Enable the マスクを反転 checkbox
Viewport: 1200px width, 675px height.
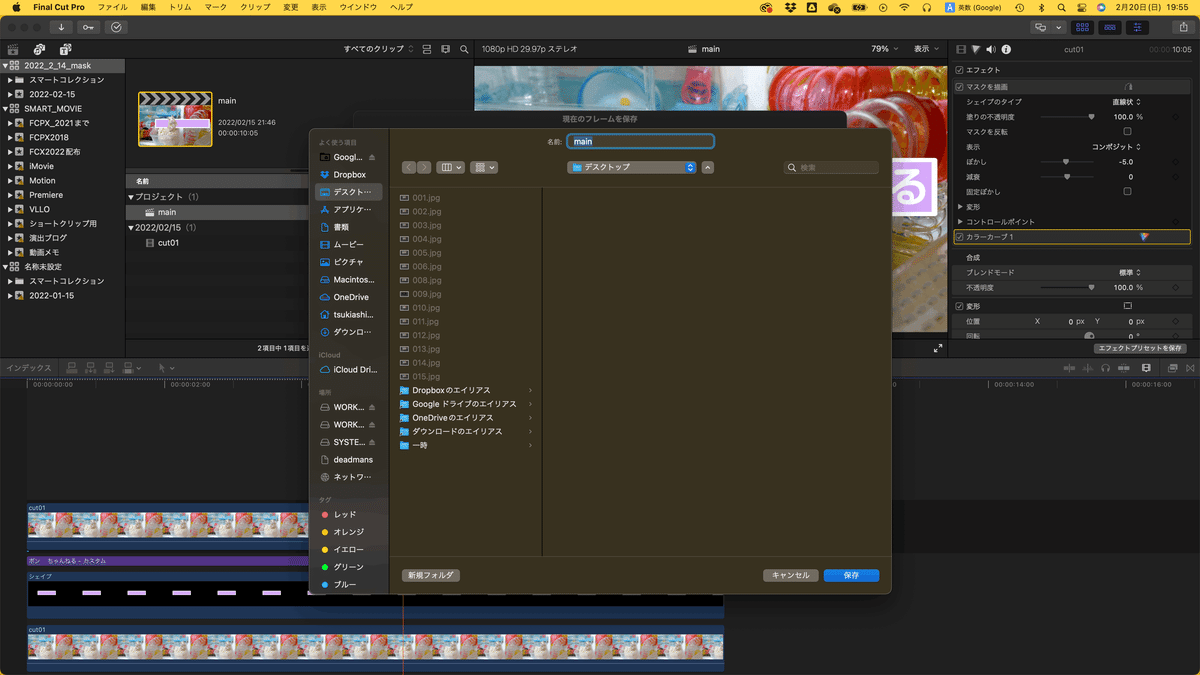(1128, 132)
